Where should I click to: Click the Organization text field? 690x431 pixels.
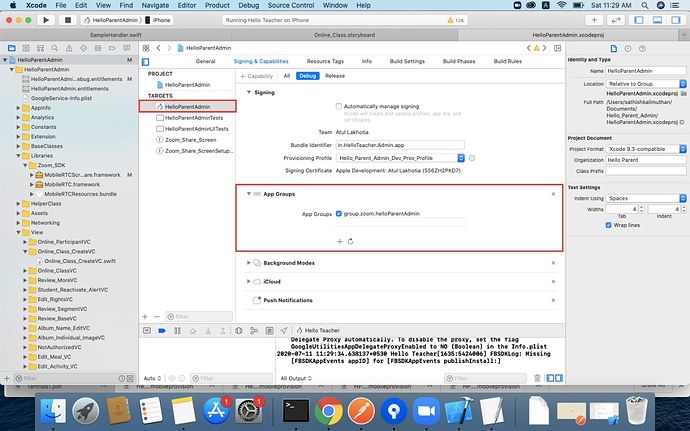coord(646,160)
